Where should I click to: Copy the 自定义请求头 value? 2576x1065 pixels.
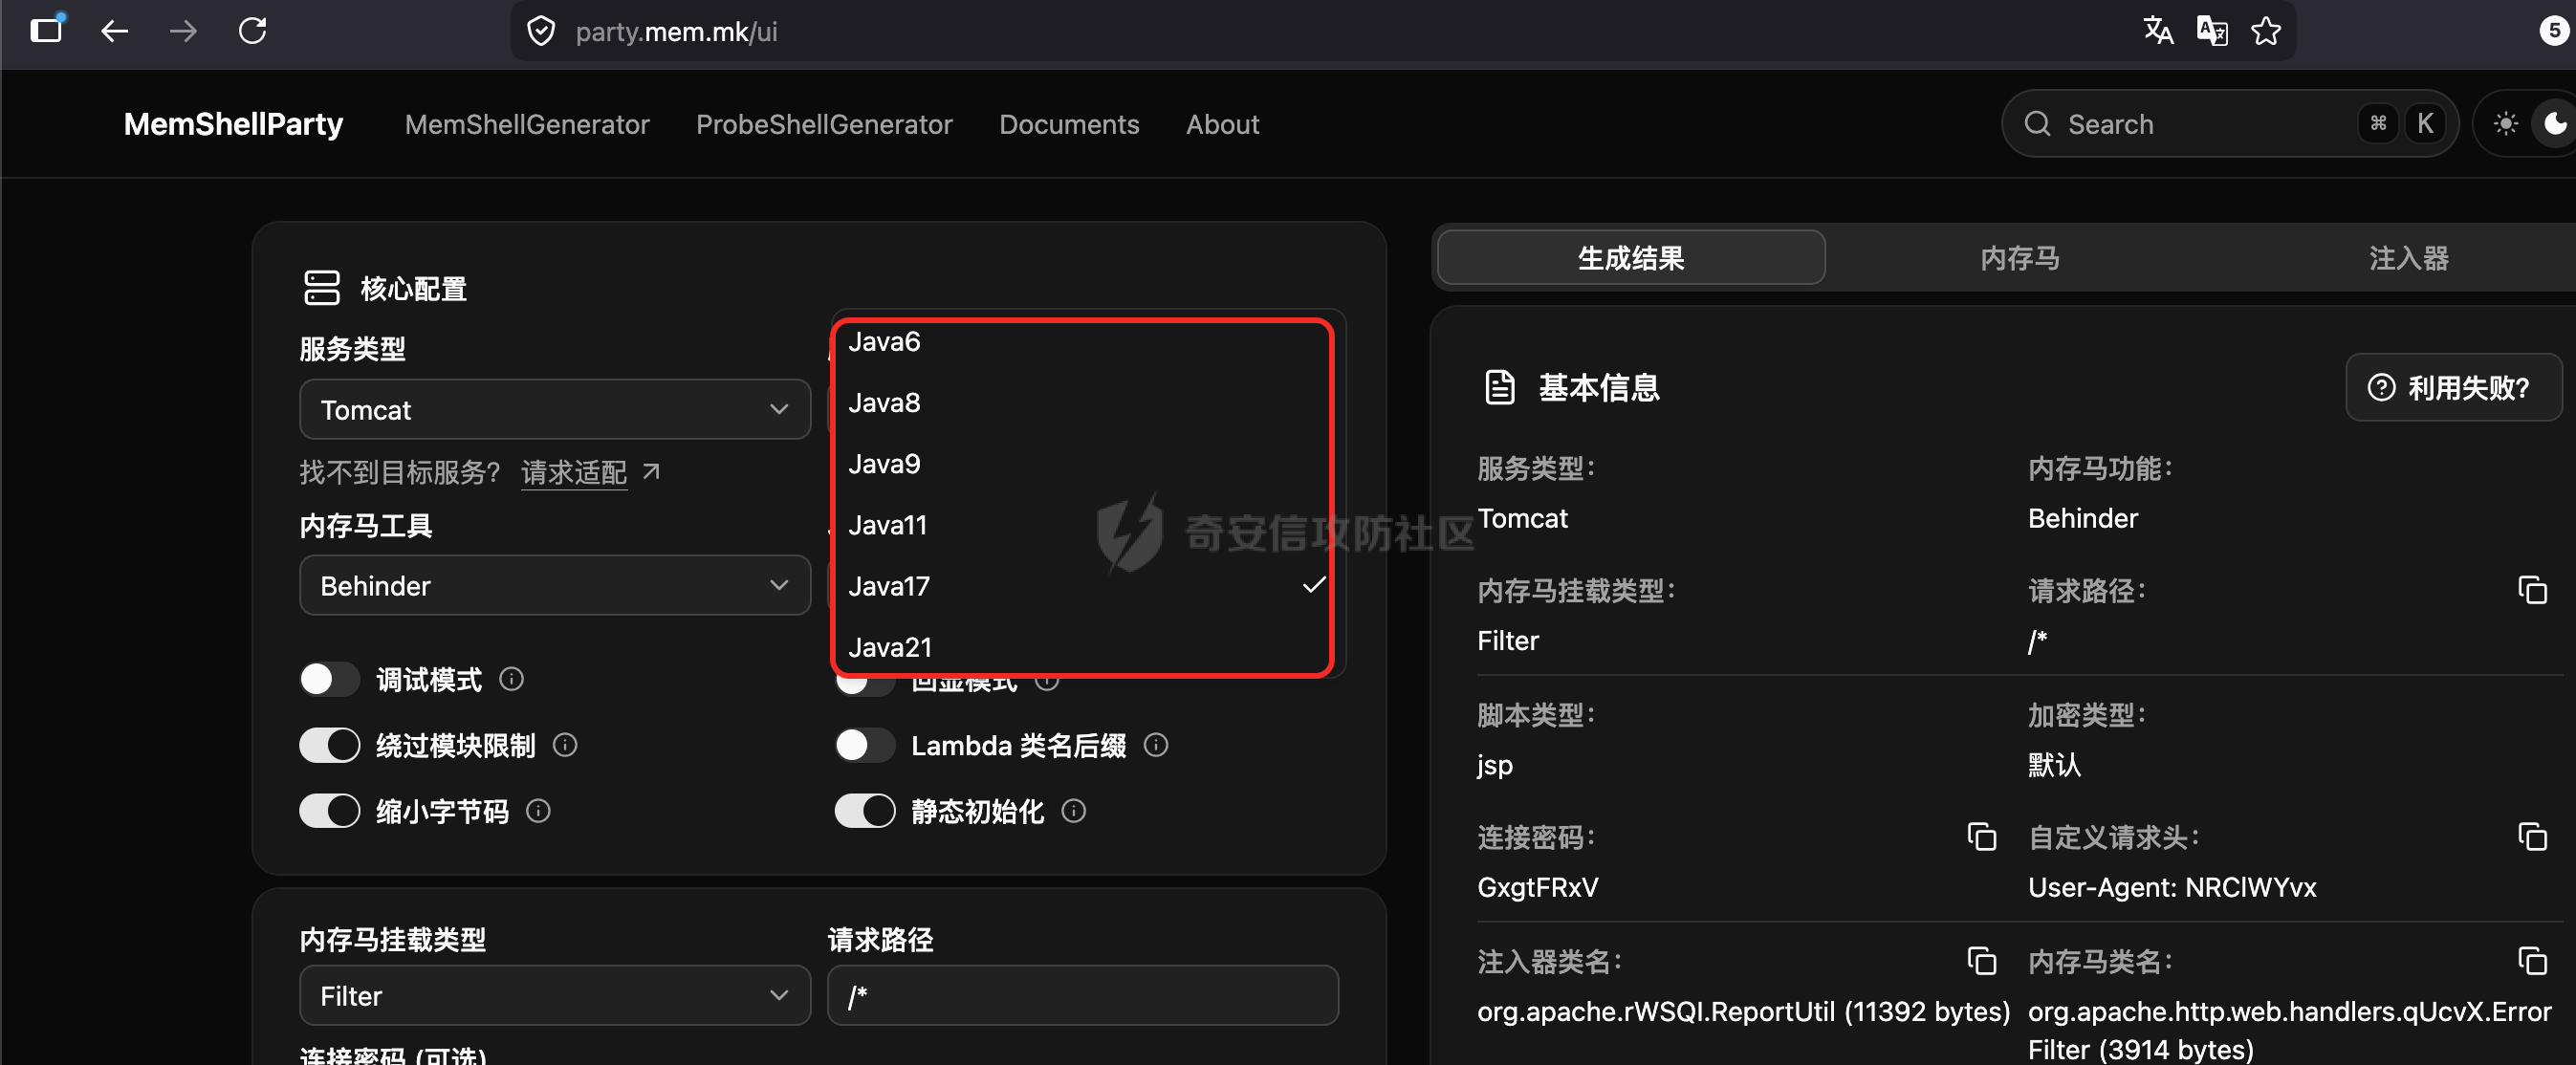2532,836
